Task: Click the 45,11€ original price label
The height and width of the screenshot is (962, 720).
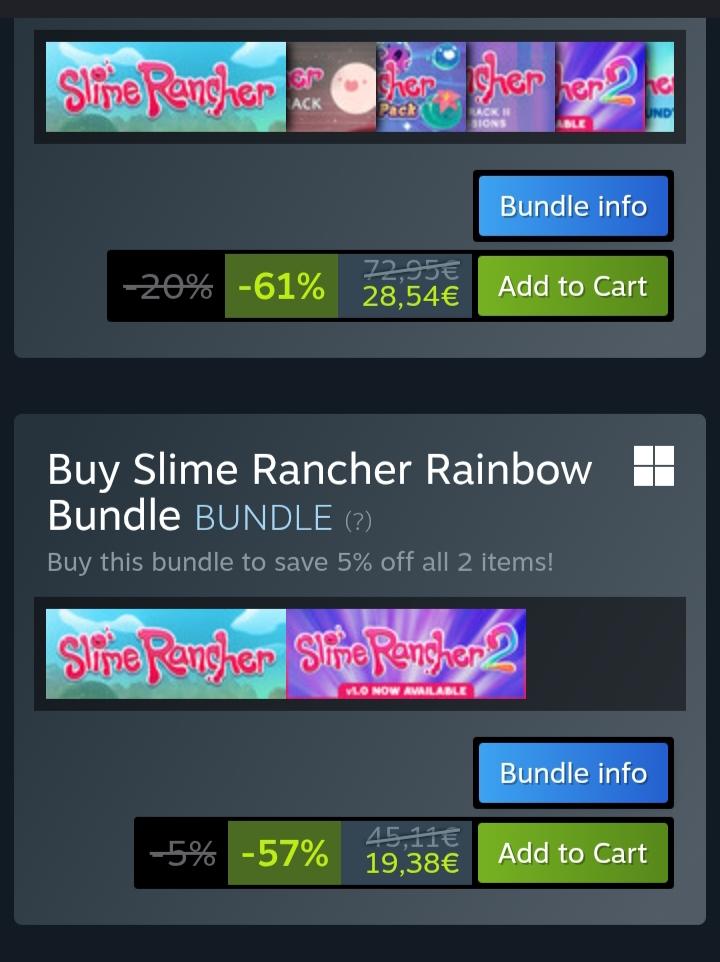Action: click(x=412, y=836)
